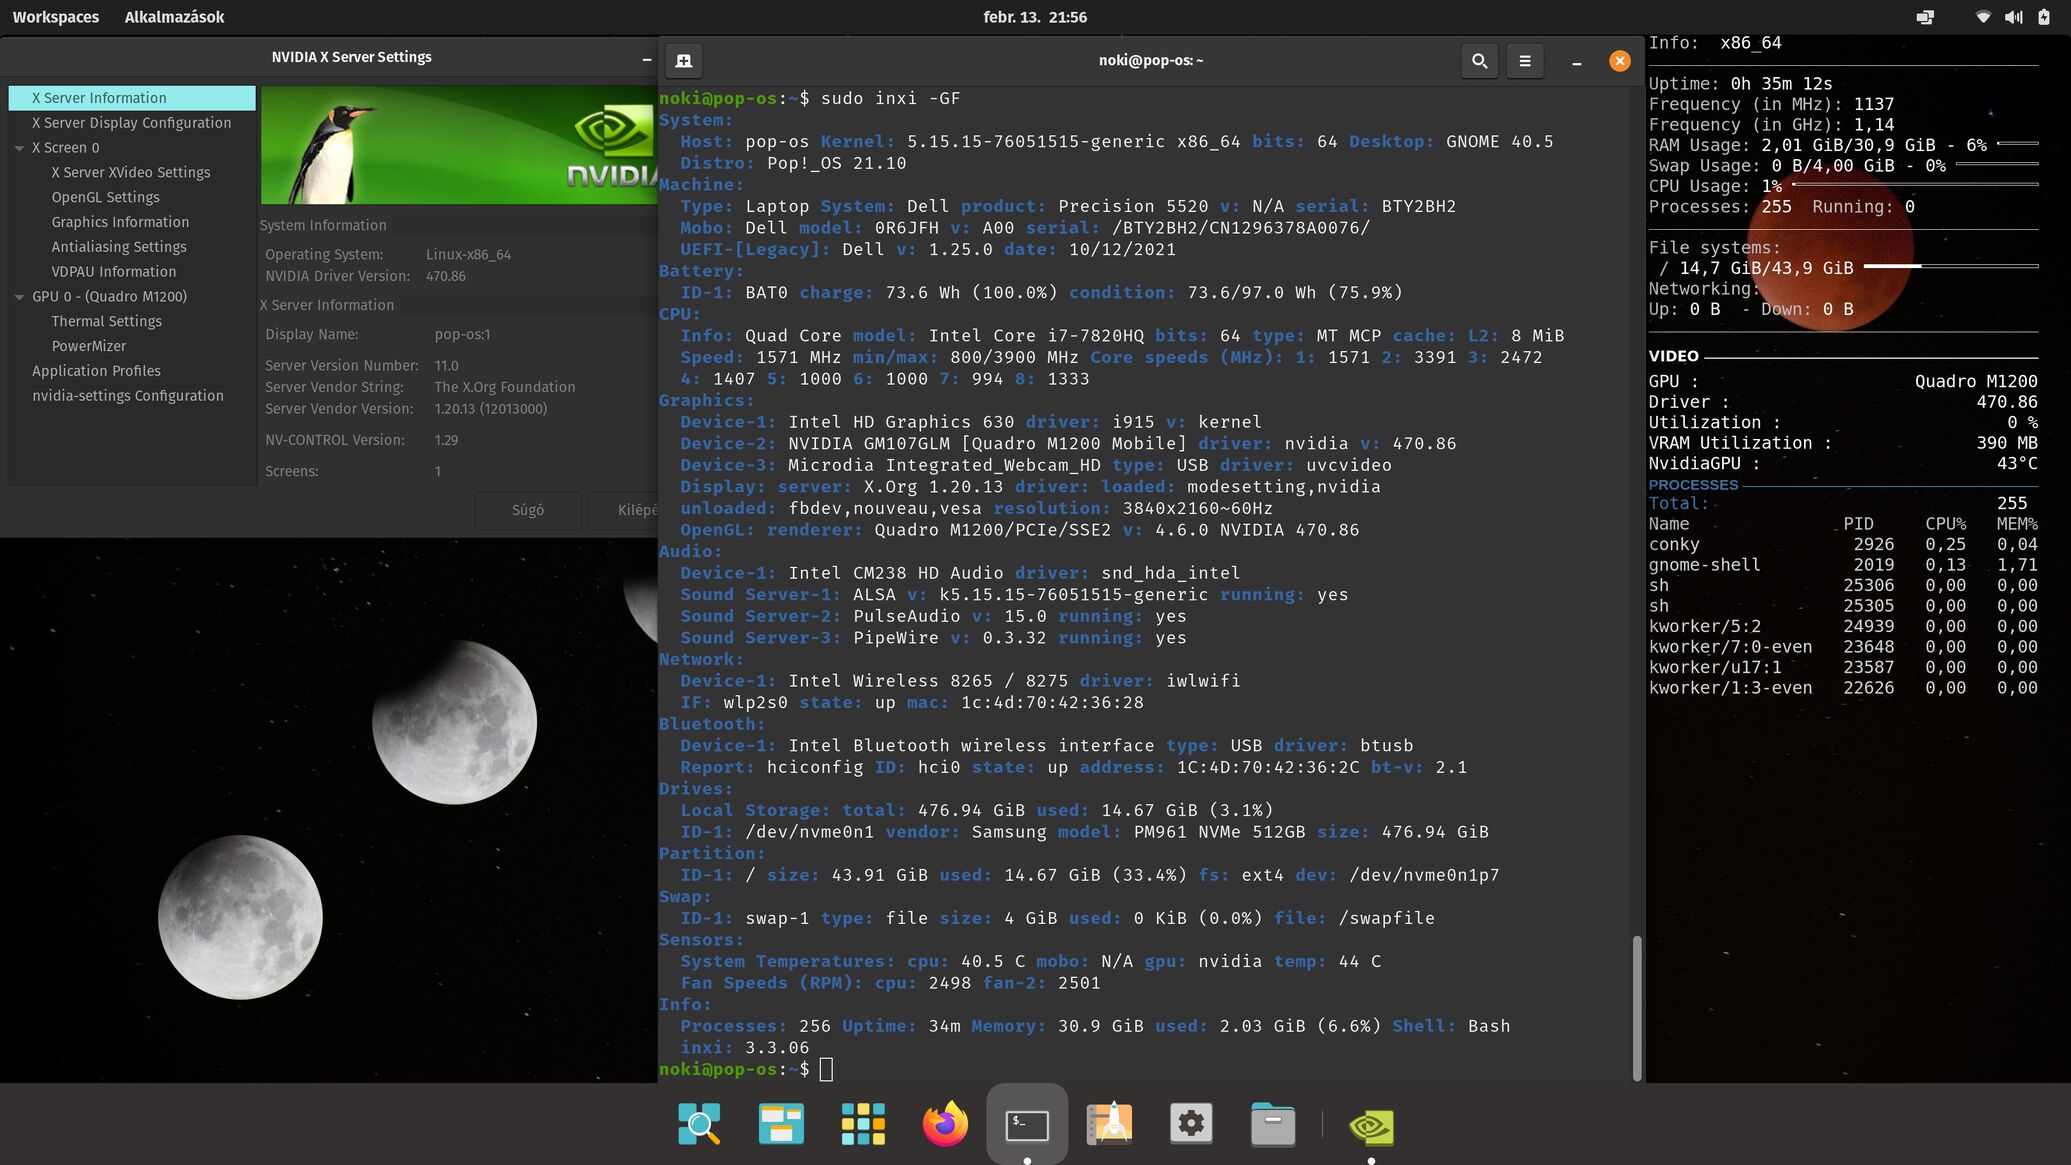This screenshot has height=1165, width=2071.
Task: Click the Súgó help button
Action: tap(528, 510)
